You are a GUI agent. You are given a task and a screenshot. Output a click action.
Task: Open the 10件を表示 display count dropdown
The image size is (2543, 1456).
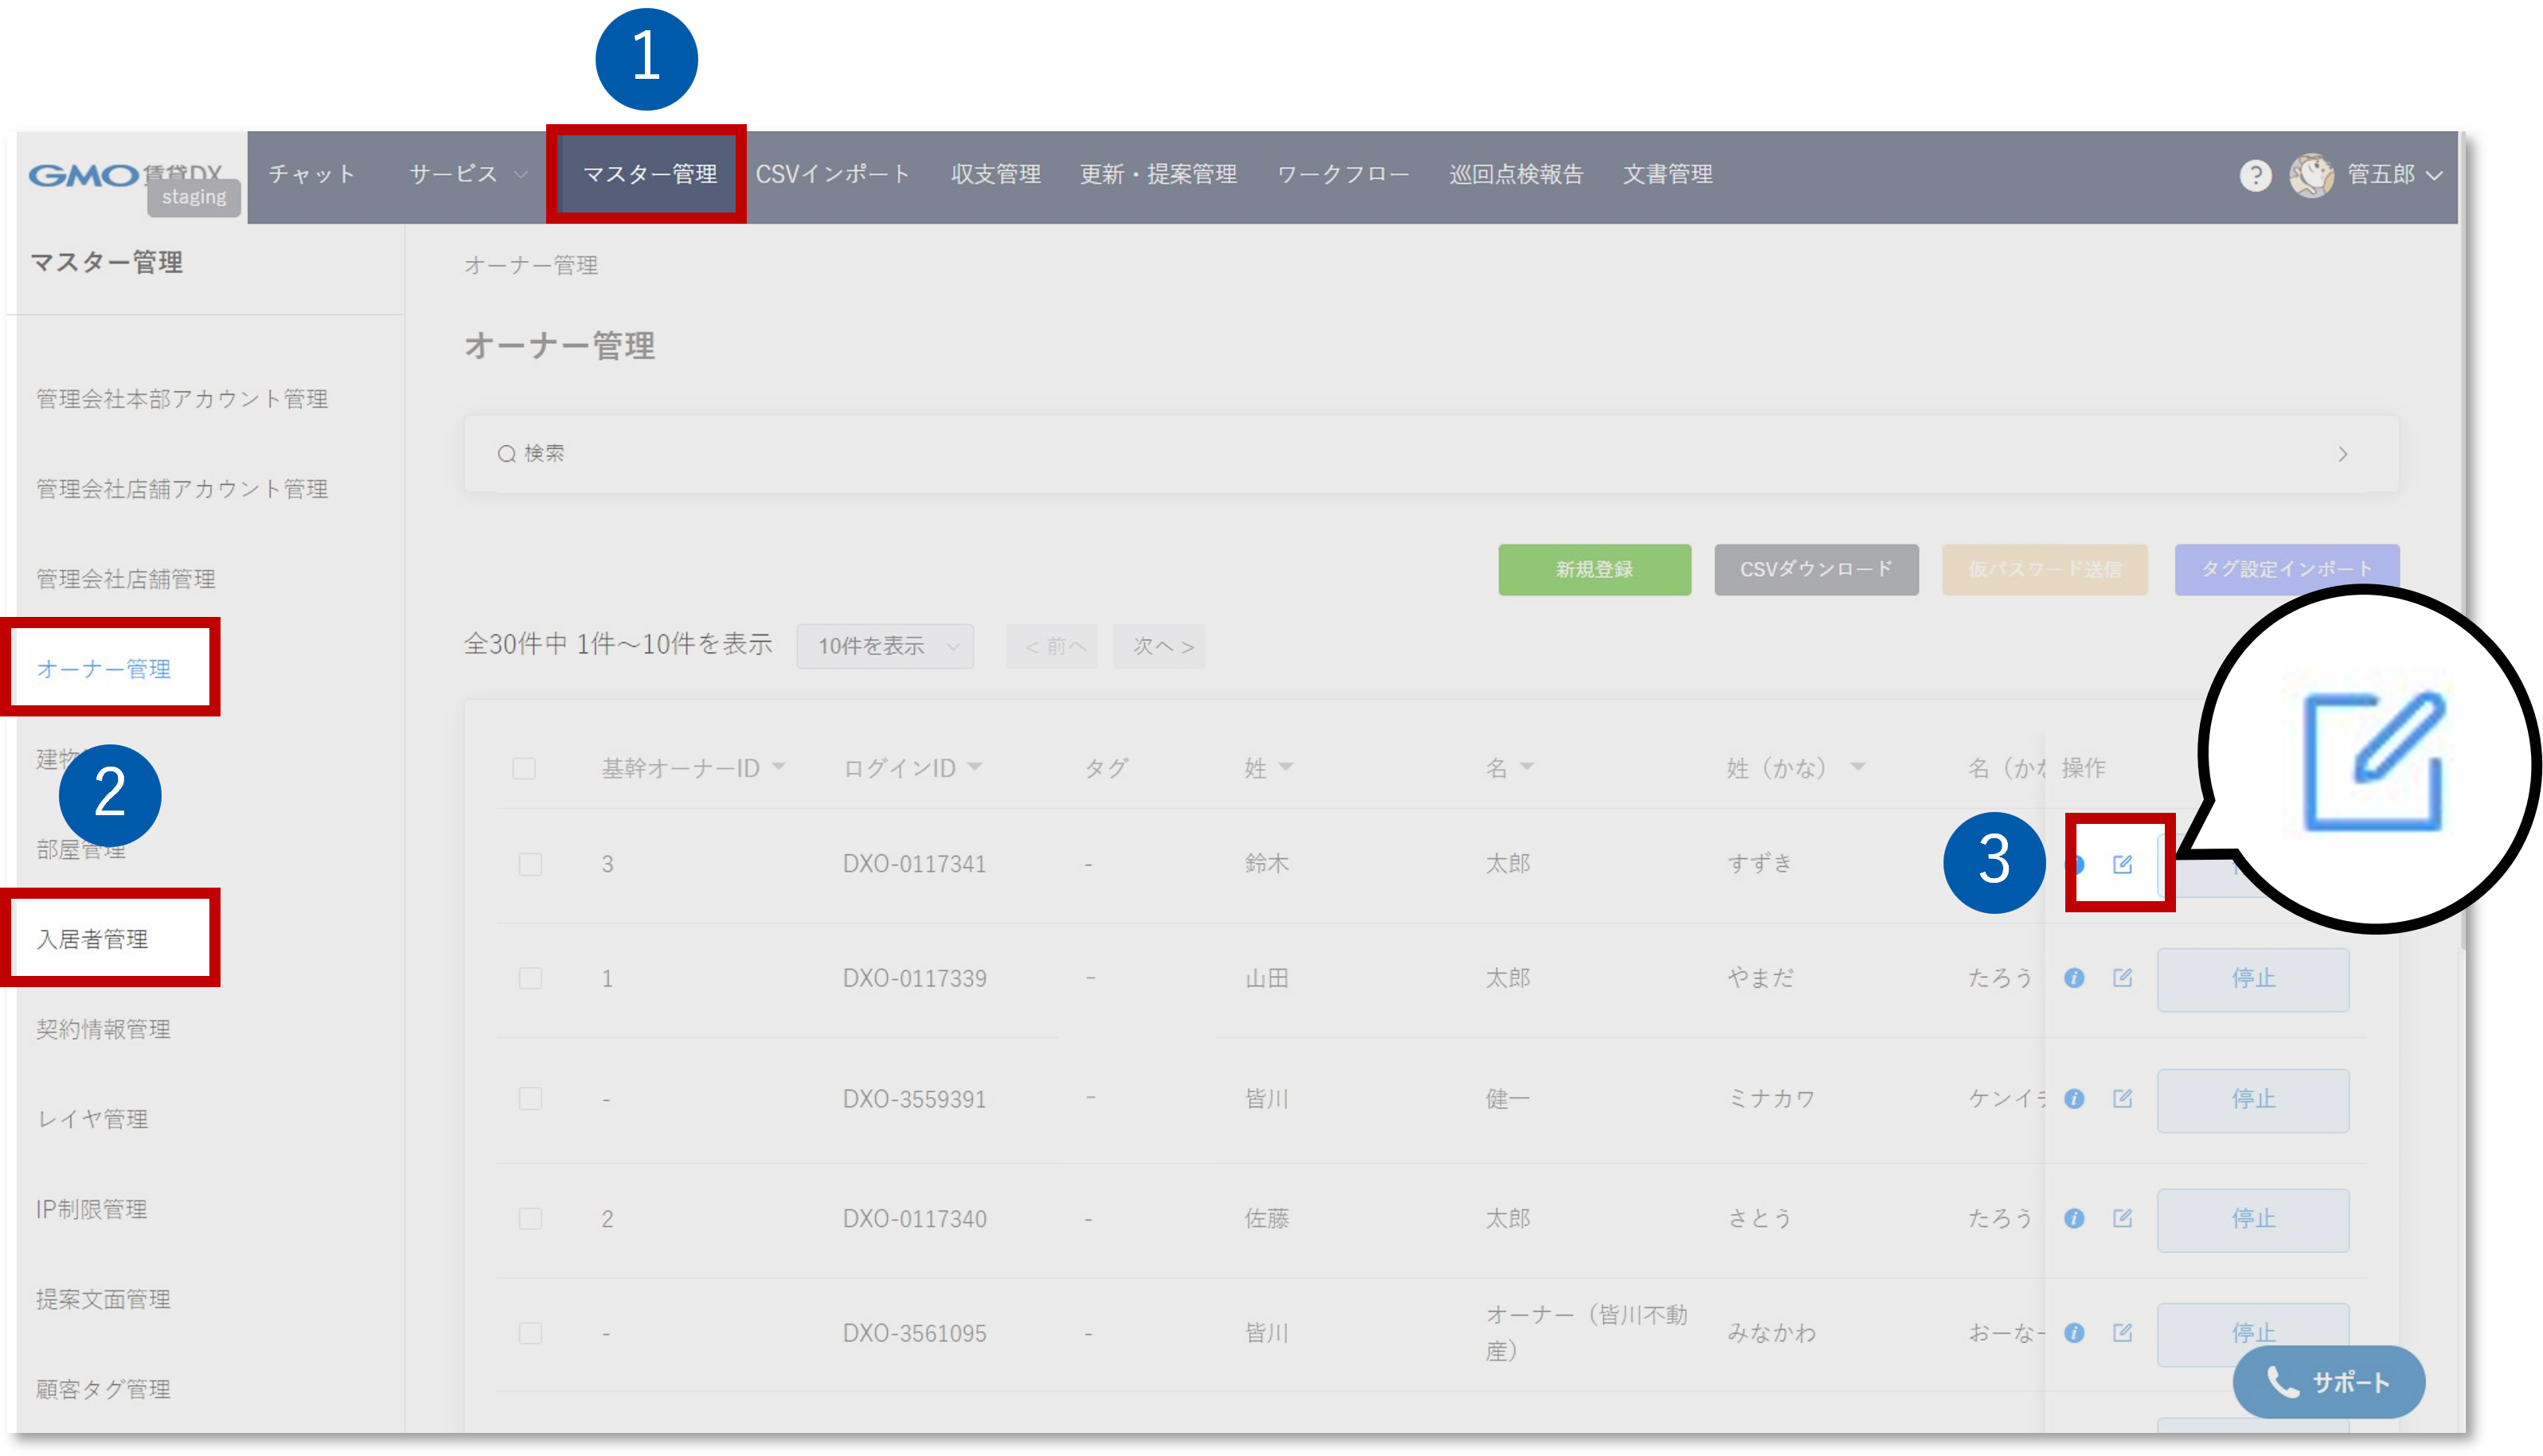(884, 646)
